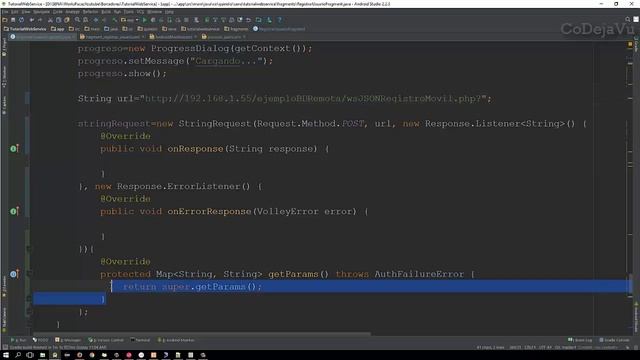Select the app folder breadcrumb
640x360 pixels.
pos(58,29)
